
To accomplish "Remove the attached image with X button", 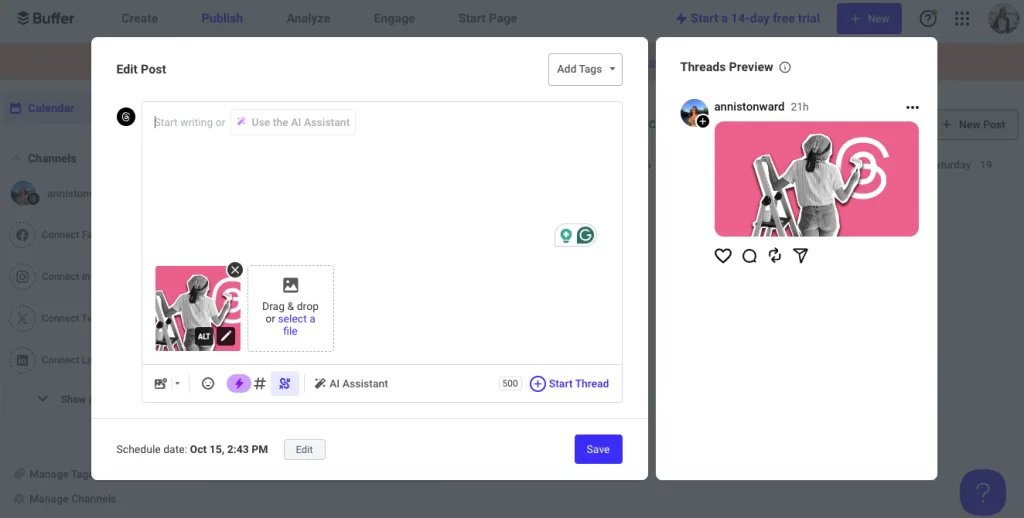I will pos(234,270).
